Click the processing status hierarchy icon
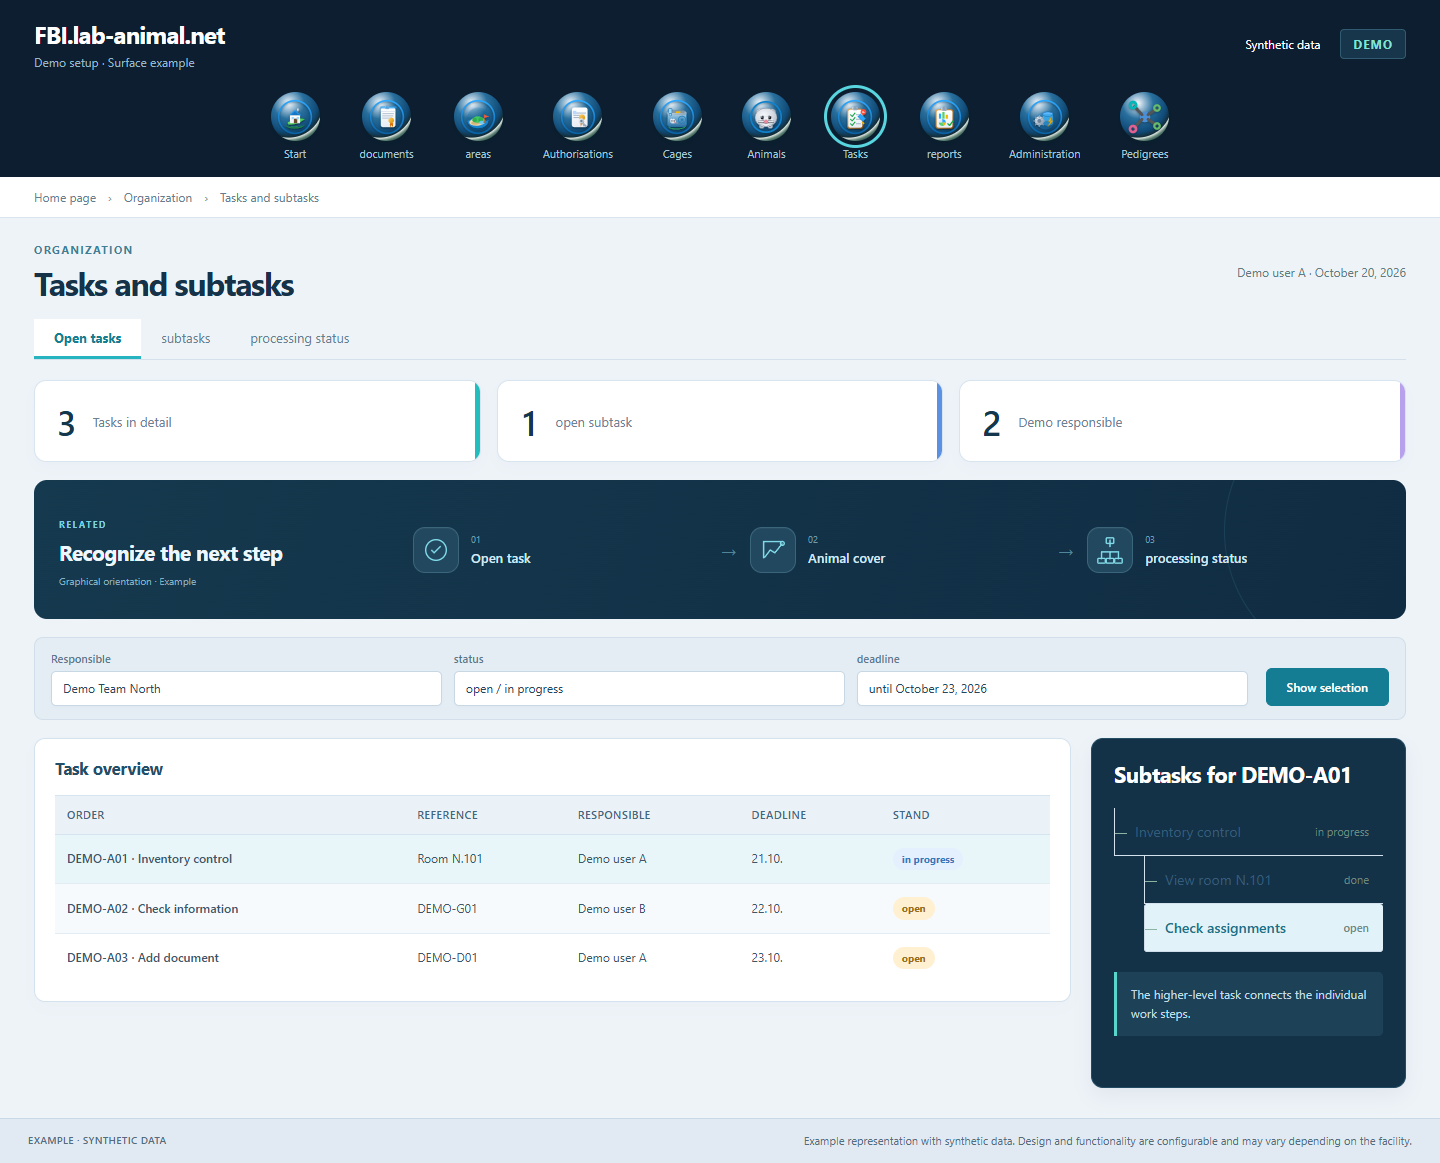Image resolution: width=1440 pixels, height=1163 pixels. coord(1110,550)
